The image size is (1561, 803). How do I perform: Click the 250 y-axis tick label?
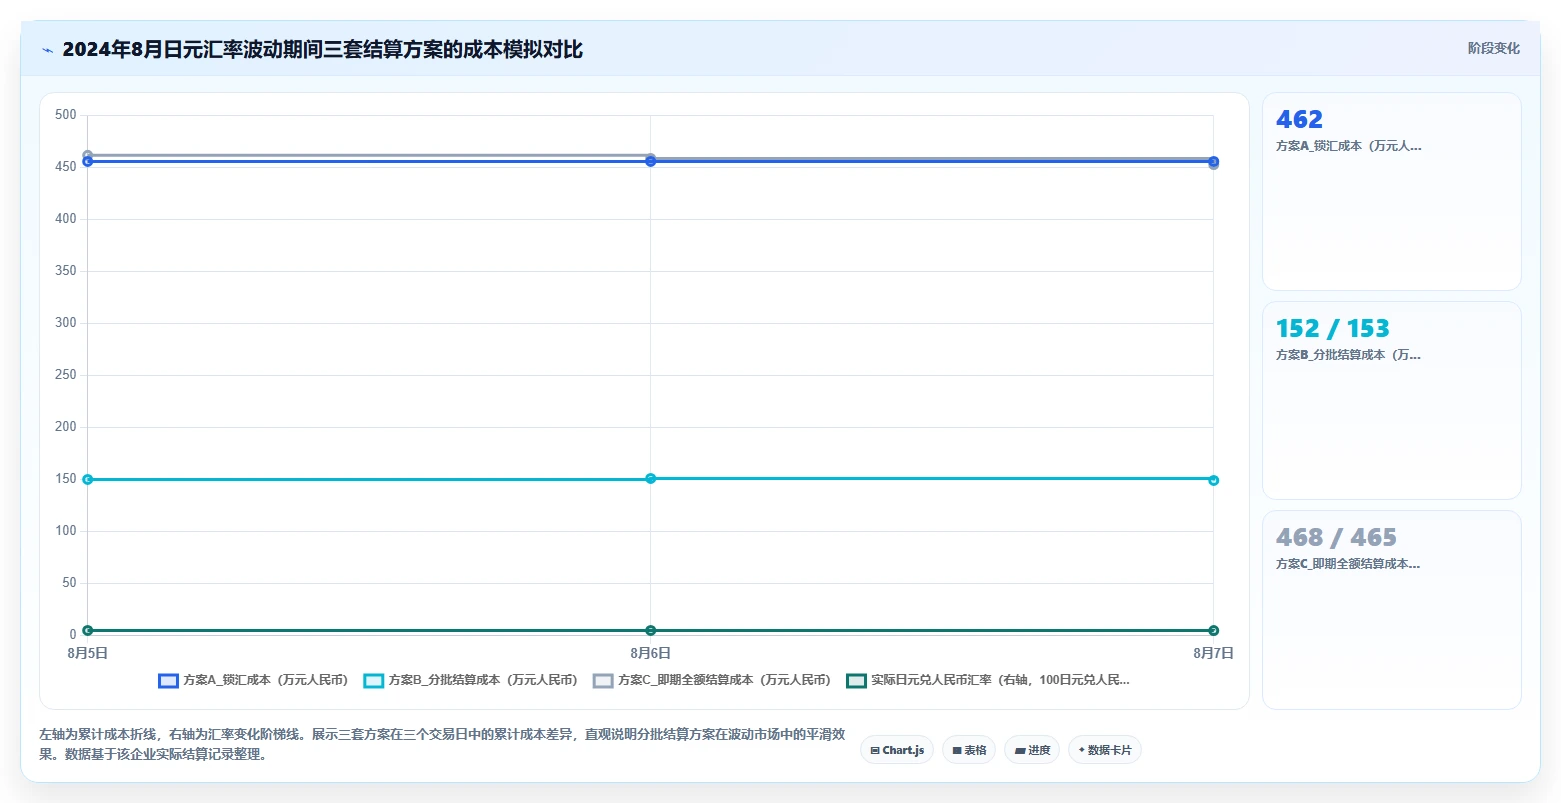66,375
